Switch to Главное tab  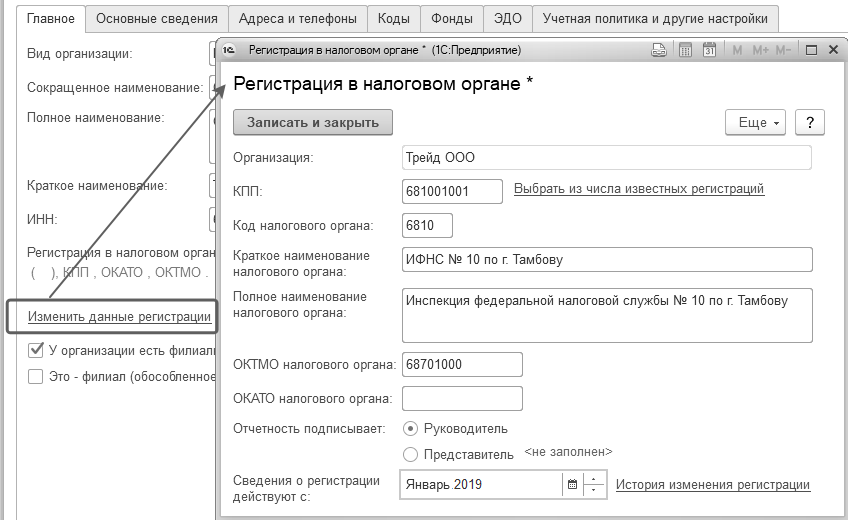point(51,19)
